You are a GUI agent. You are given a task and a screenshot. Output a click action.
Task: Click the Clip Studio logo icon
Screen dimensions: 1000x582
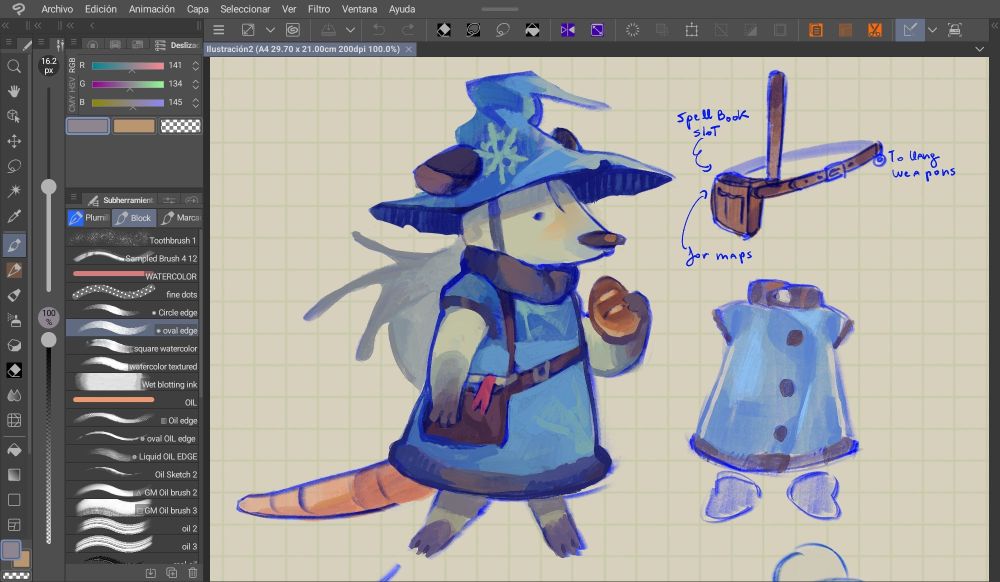(x=18, y=9)
